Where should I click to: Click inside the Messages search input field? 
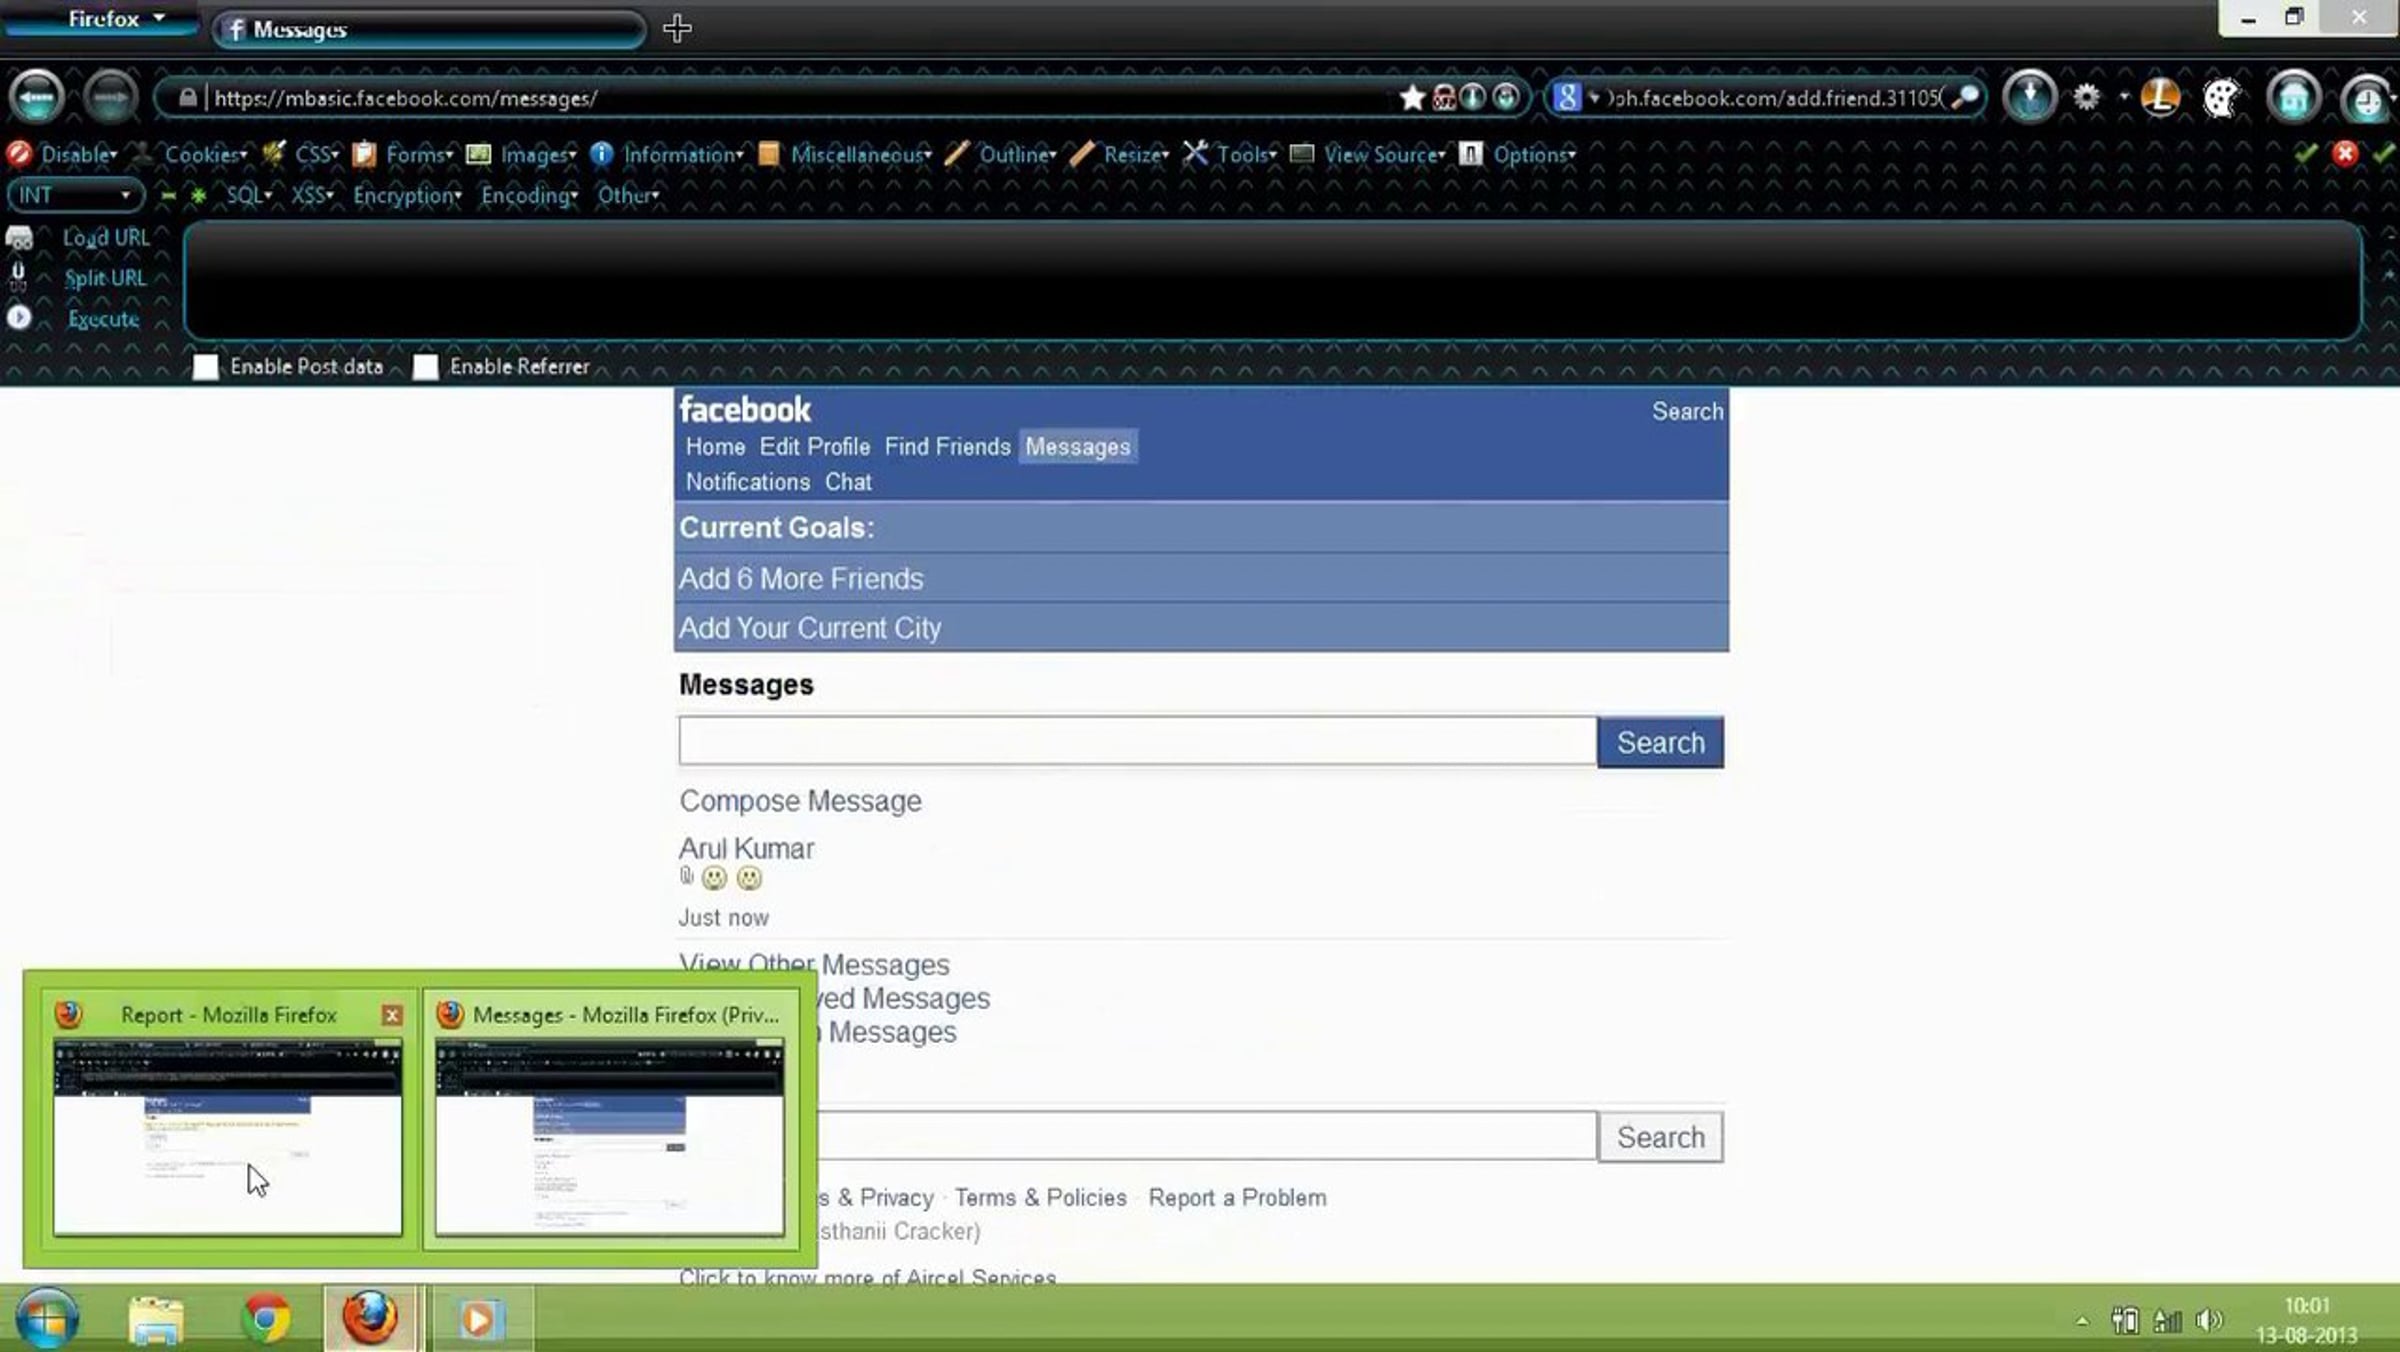click(1137, 741)
